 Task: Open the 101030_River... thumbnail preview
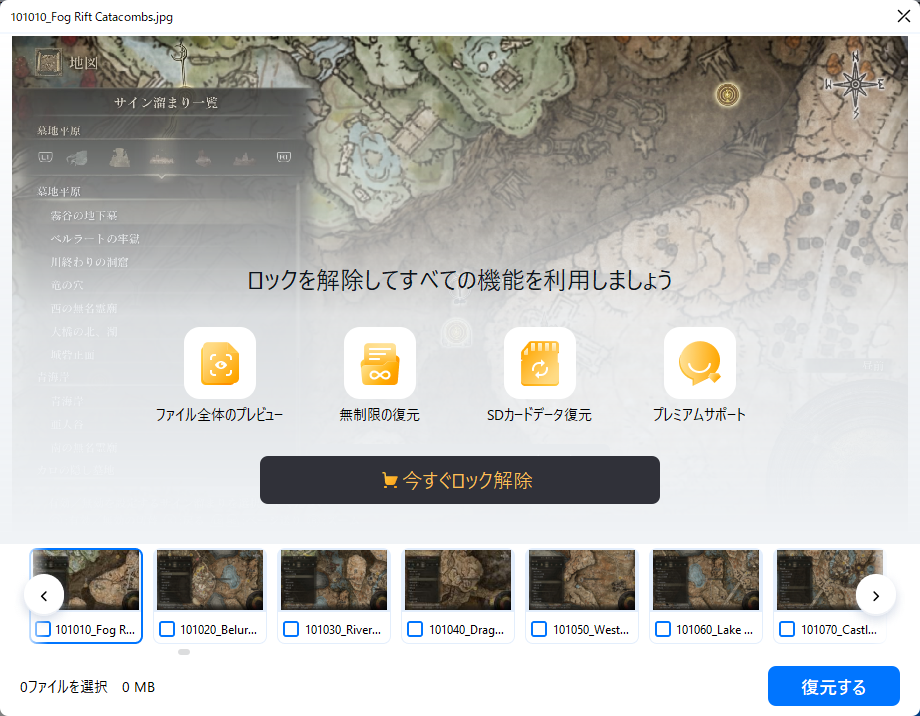click(x=334, y=580)
